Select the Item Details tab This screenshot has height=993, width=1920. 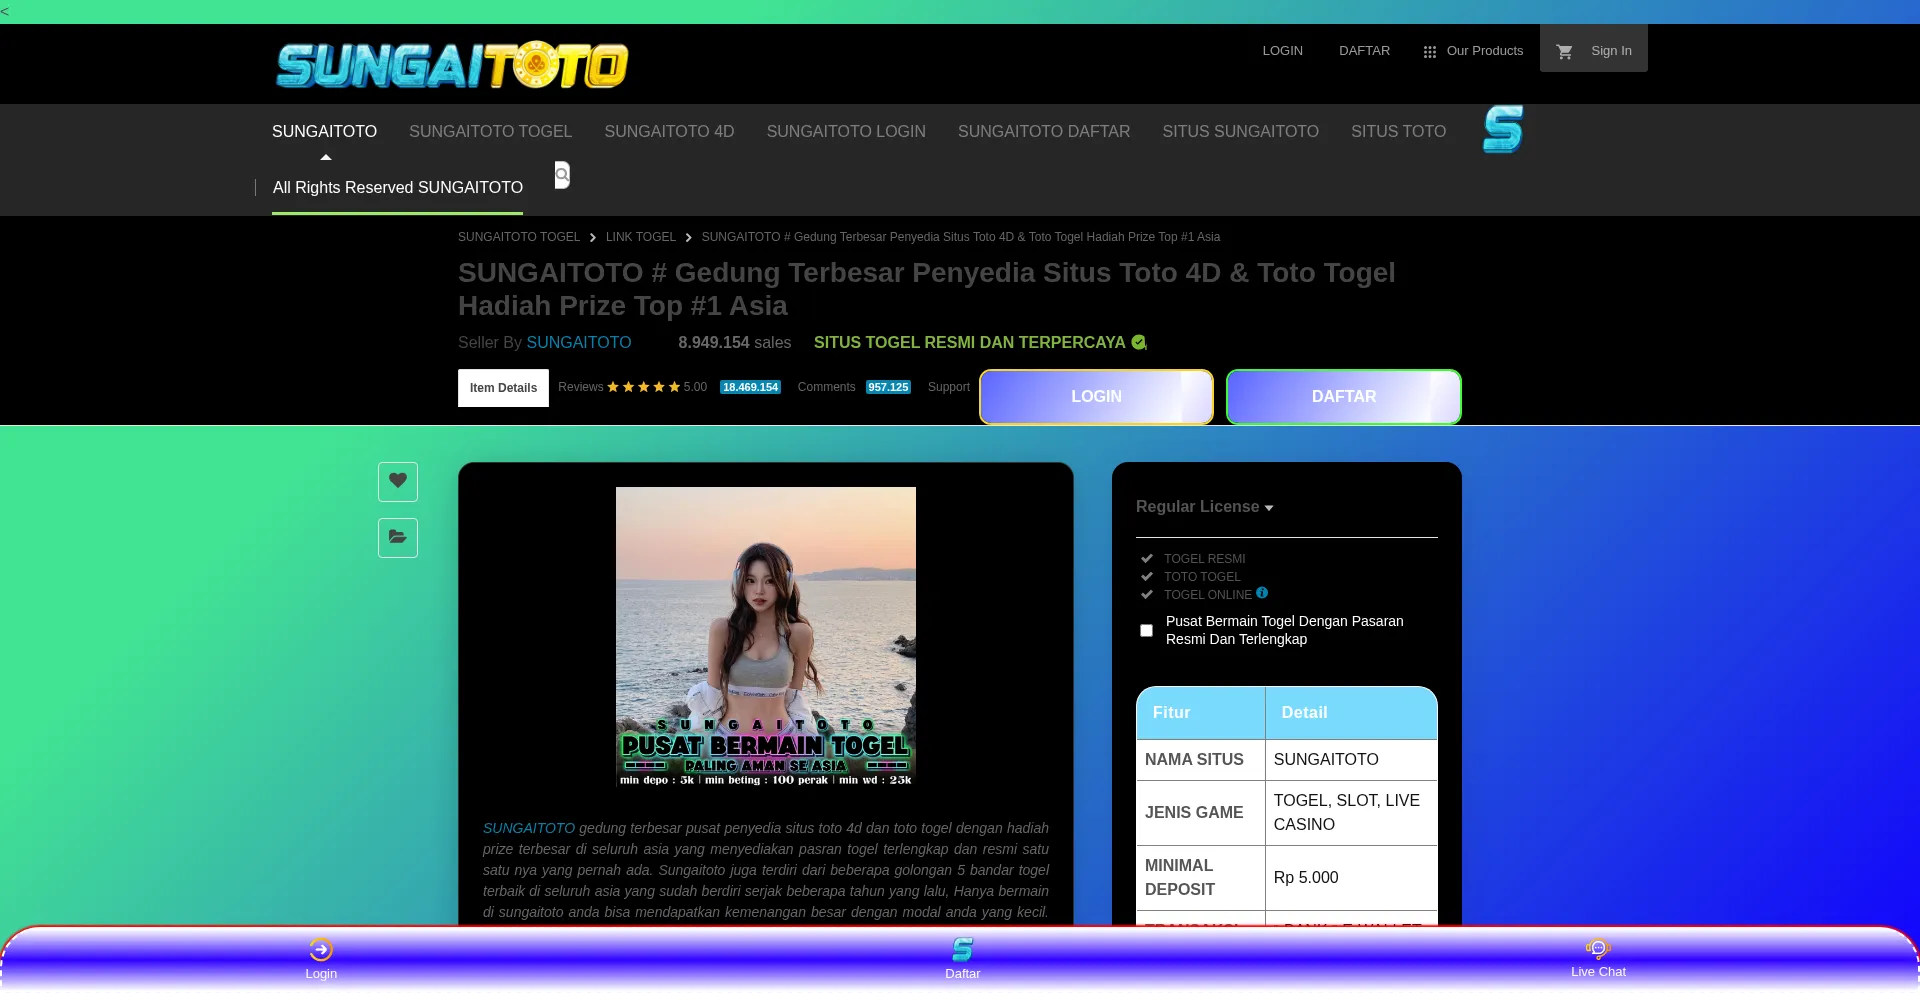coord(503,388)
